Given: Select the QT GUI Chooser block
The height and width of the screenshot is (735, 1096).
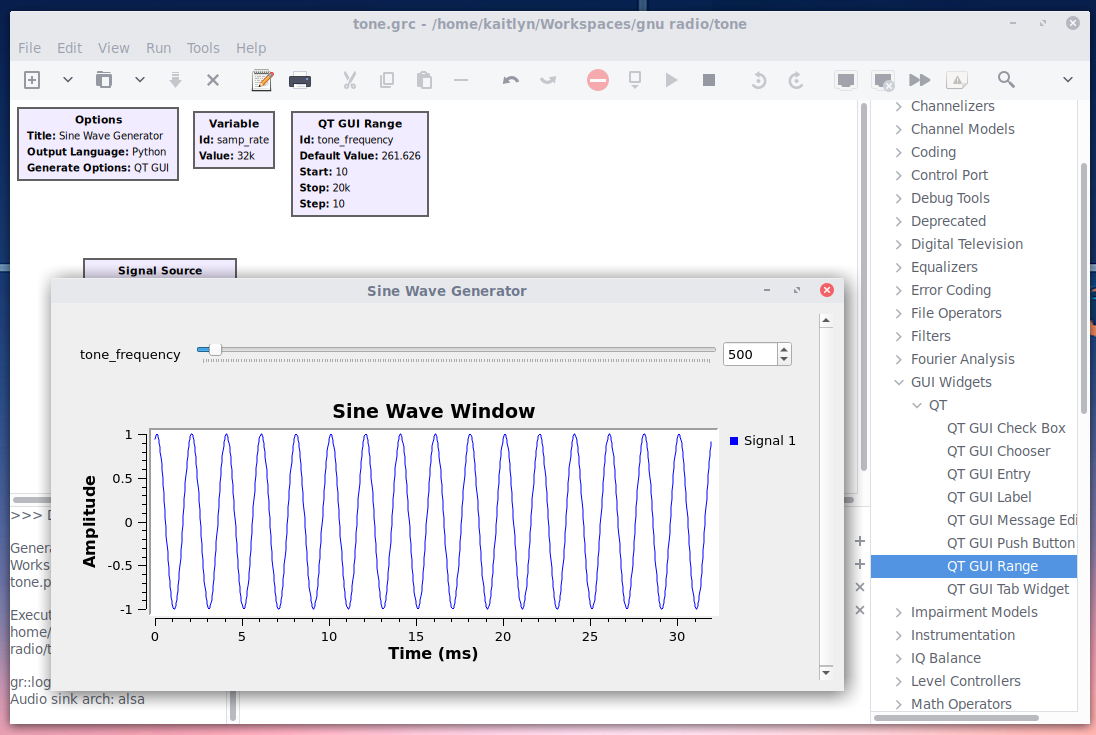Looking at the screenshot, I should [x=999, y=450].
